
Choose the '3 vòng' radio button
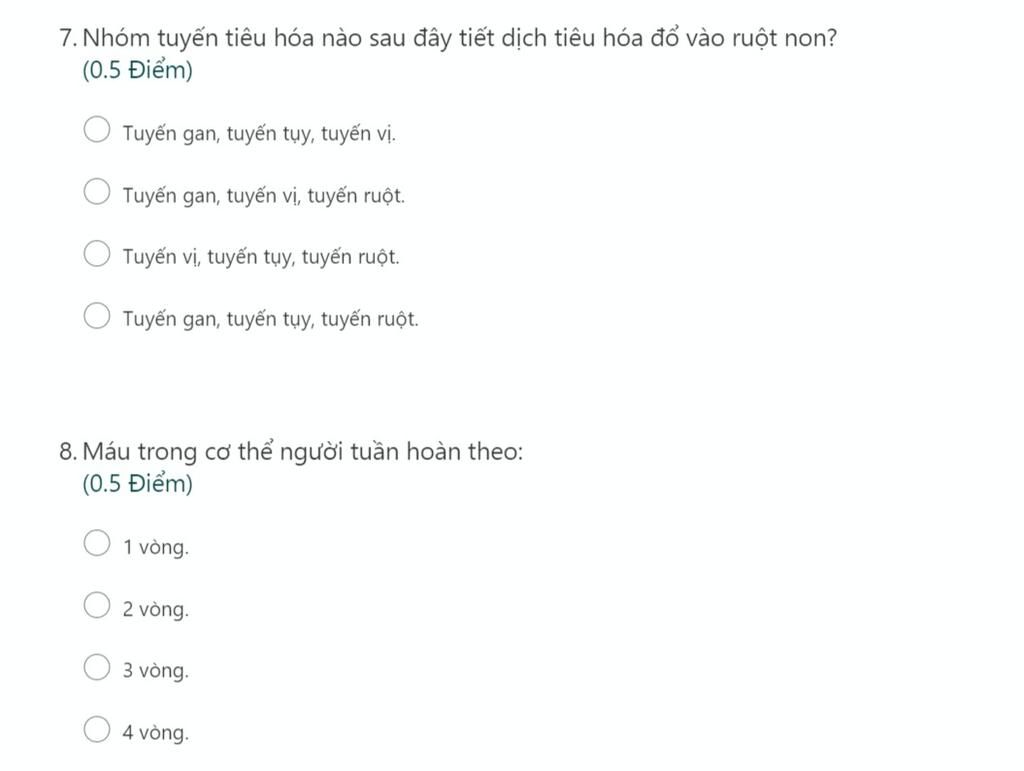(x=97, y=667)
